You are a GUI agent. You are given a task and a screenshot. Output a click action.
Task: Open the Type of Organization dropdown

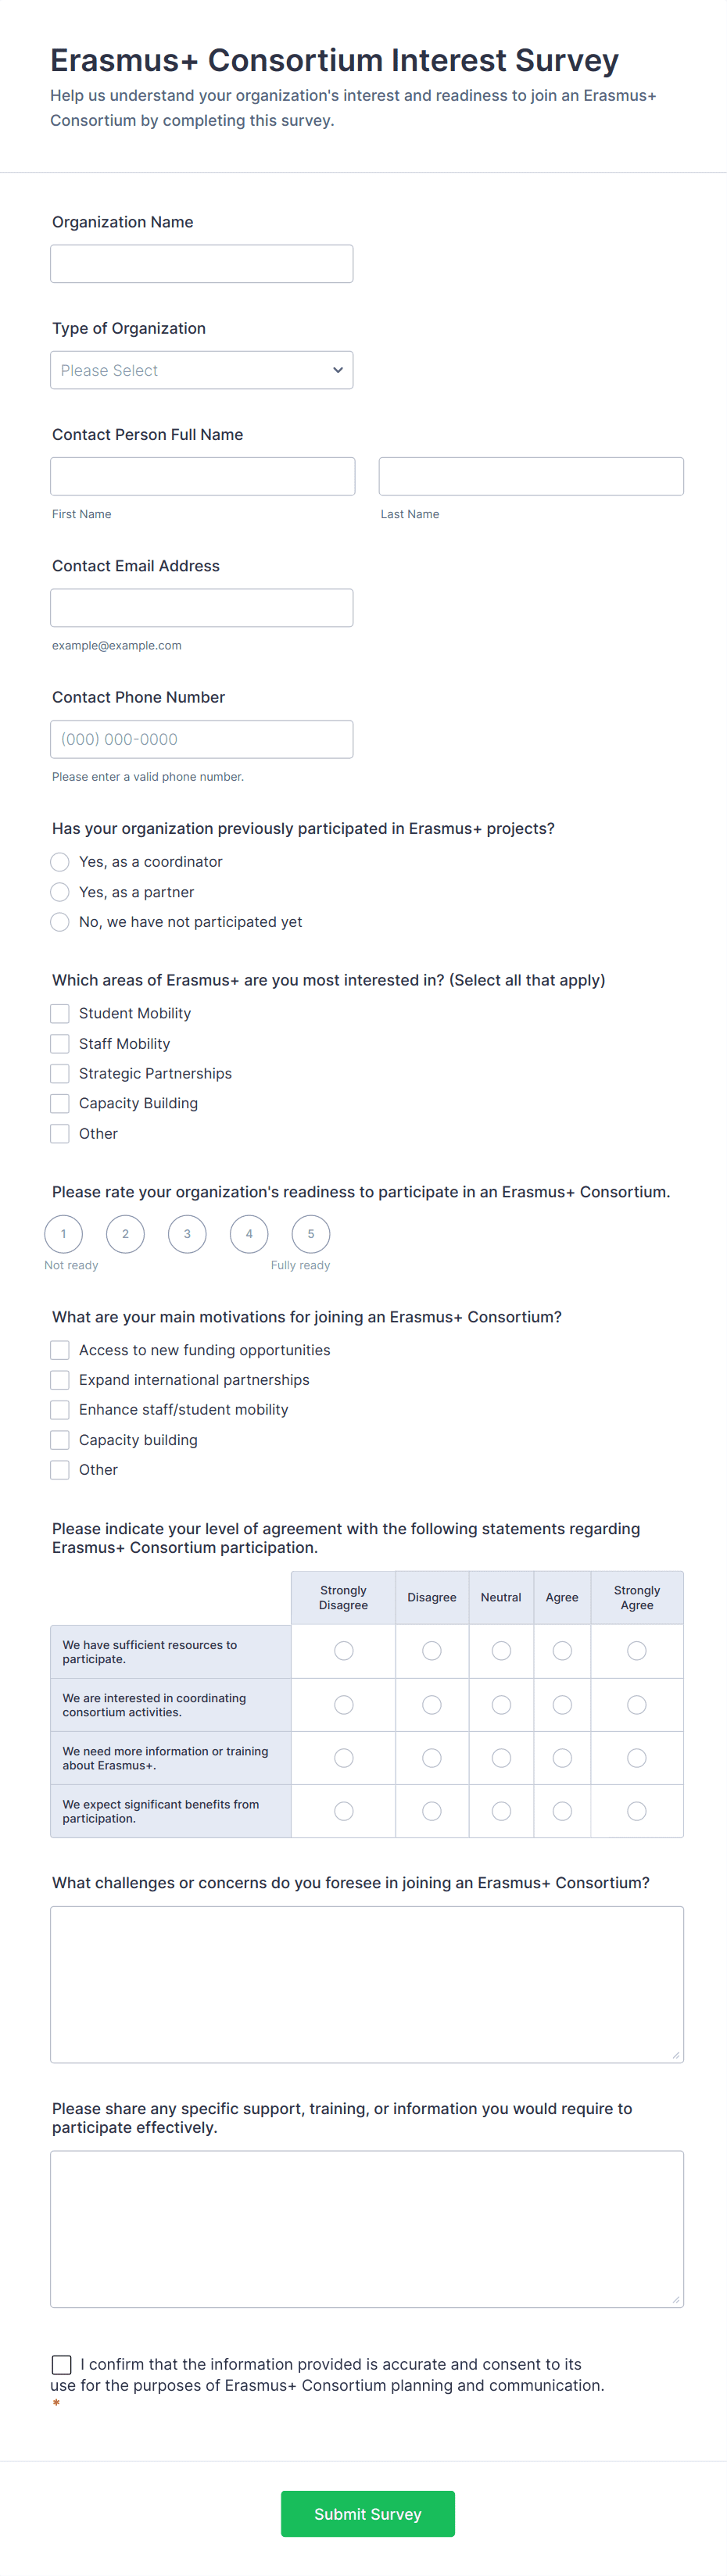tap(201, 369)
